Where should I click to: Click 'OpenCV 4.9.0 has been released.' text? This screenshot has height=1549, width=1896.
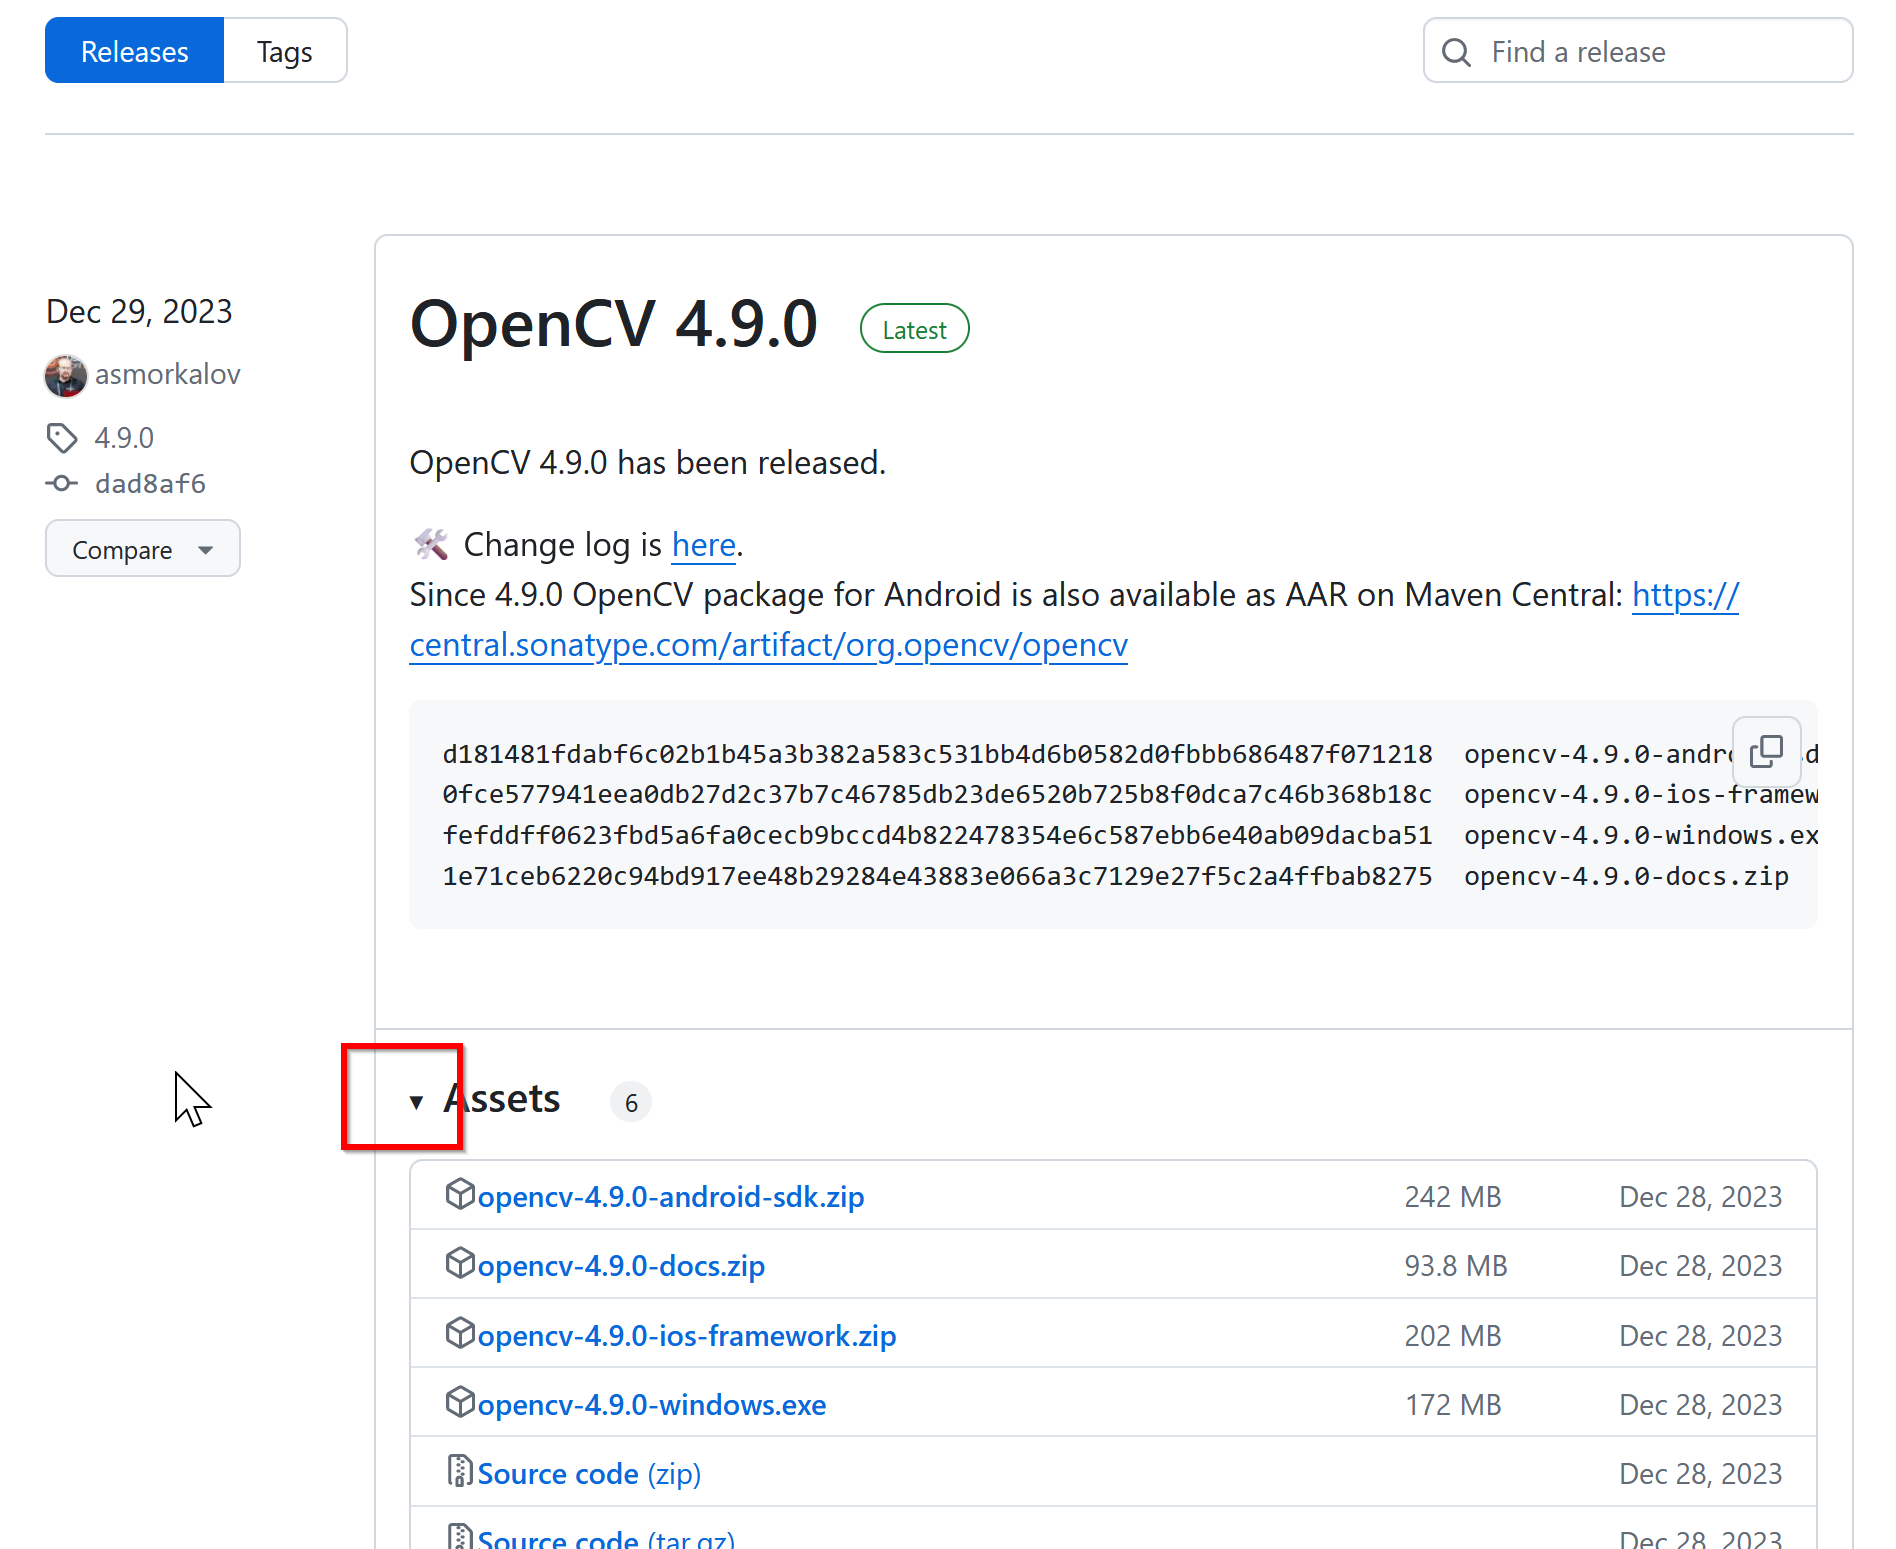click(x=648, y=463)
